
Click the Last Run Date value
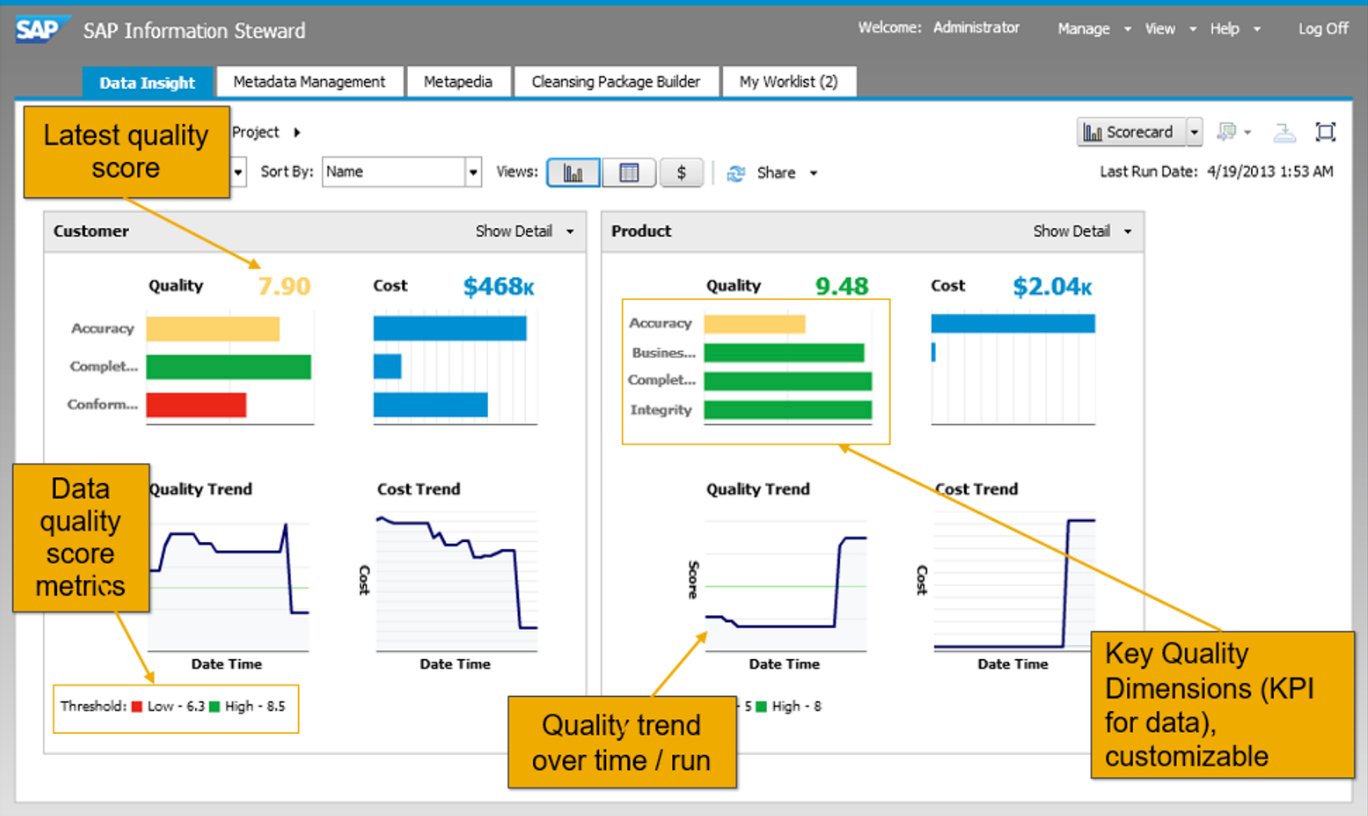point(1269,172)
